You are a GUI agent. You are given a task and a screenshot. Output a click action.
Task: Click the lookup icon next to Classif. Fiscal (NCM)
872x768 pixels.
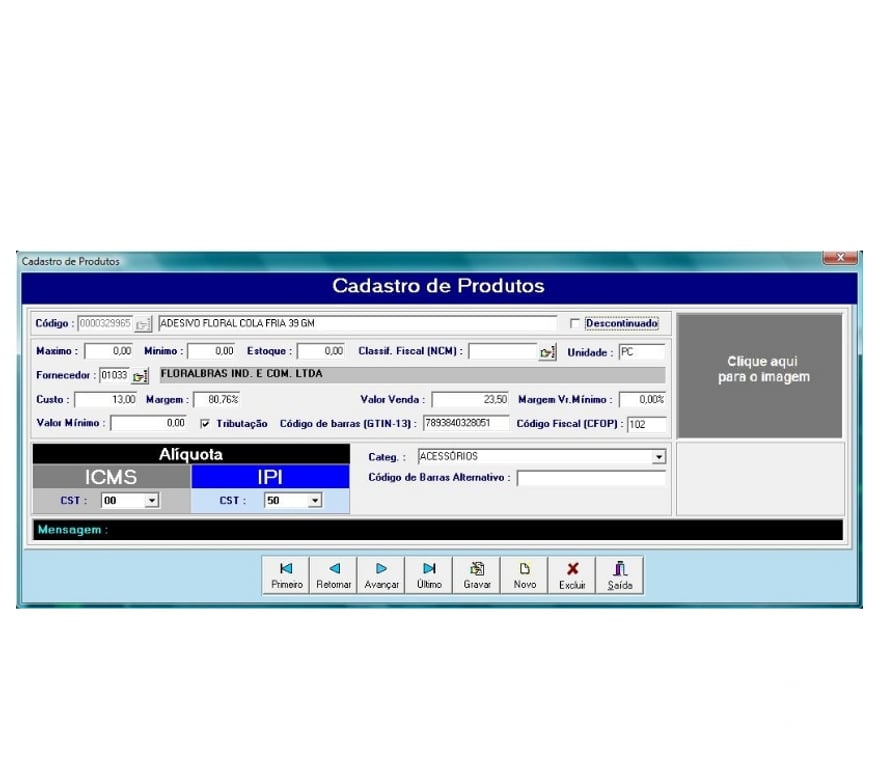click(546, 351)
